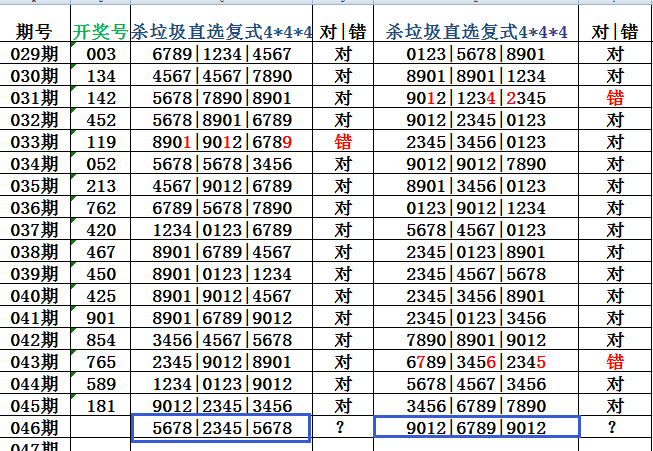Select cell 2345|3456|8901
The height and width of the screenshot is (451, 653).
click(x=476, y=296)
